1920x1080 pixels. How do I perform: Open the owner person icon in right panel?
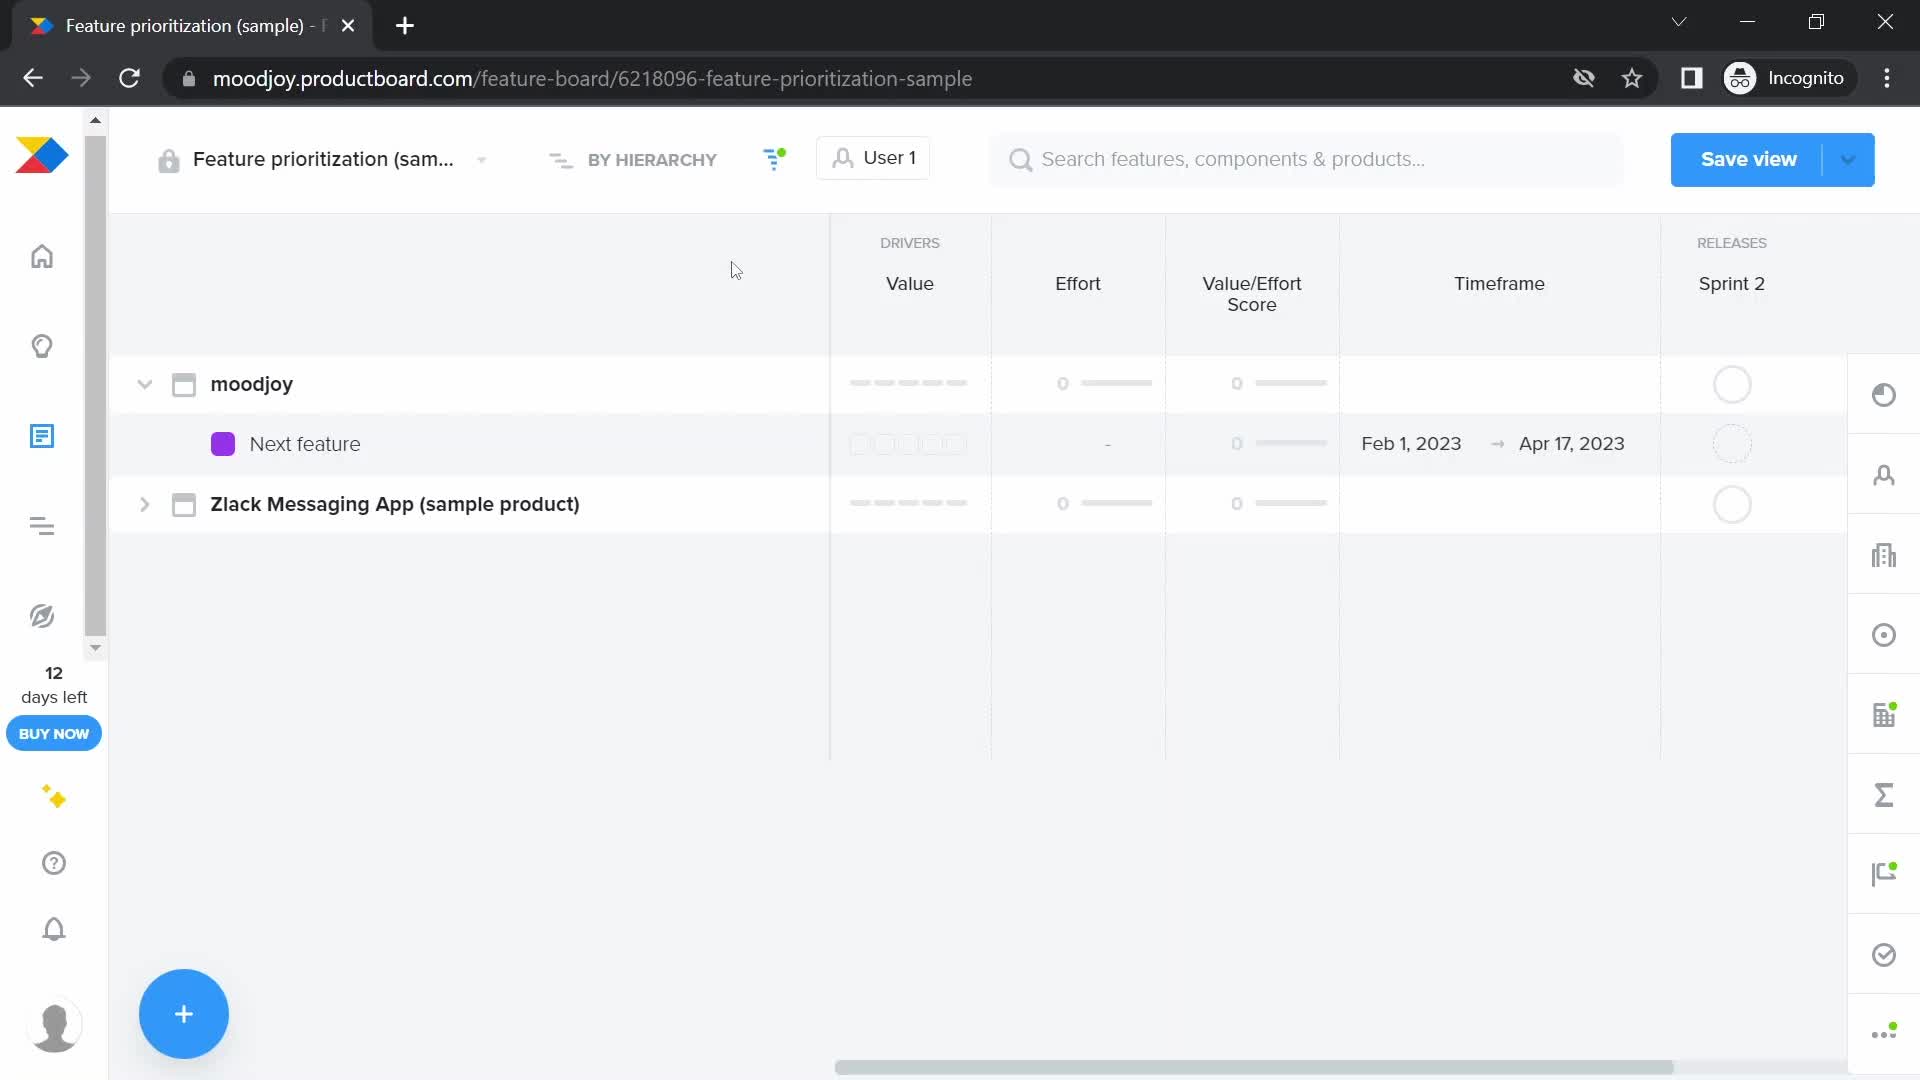point(1884,475)
